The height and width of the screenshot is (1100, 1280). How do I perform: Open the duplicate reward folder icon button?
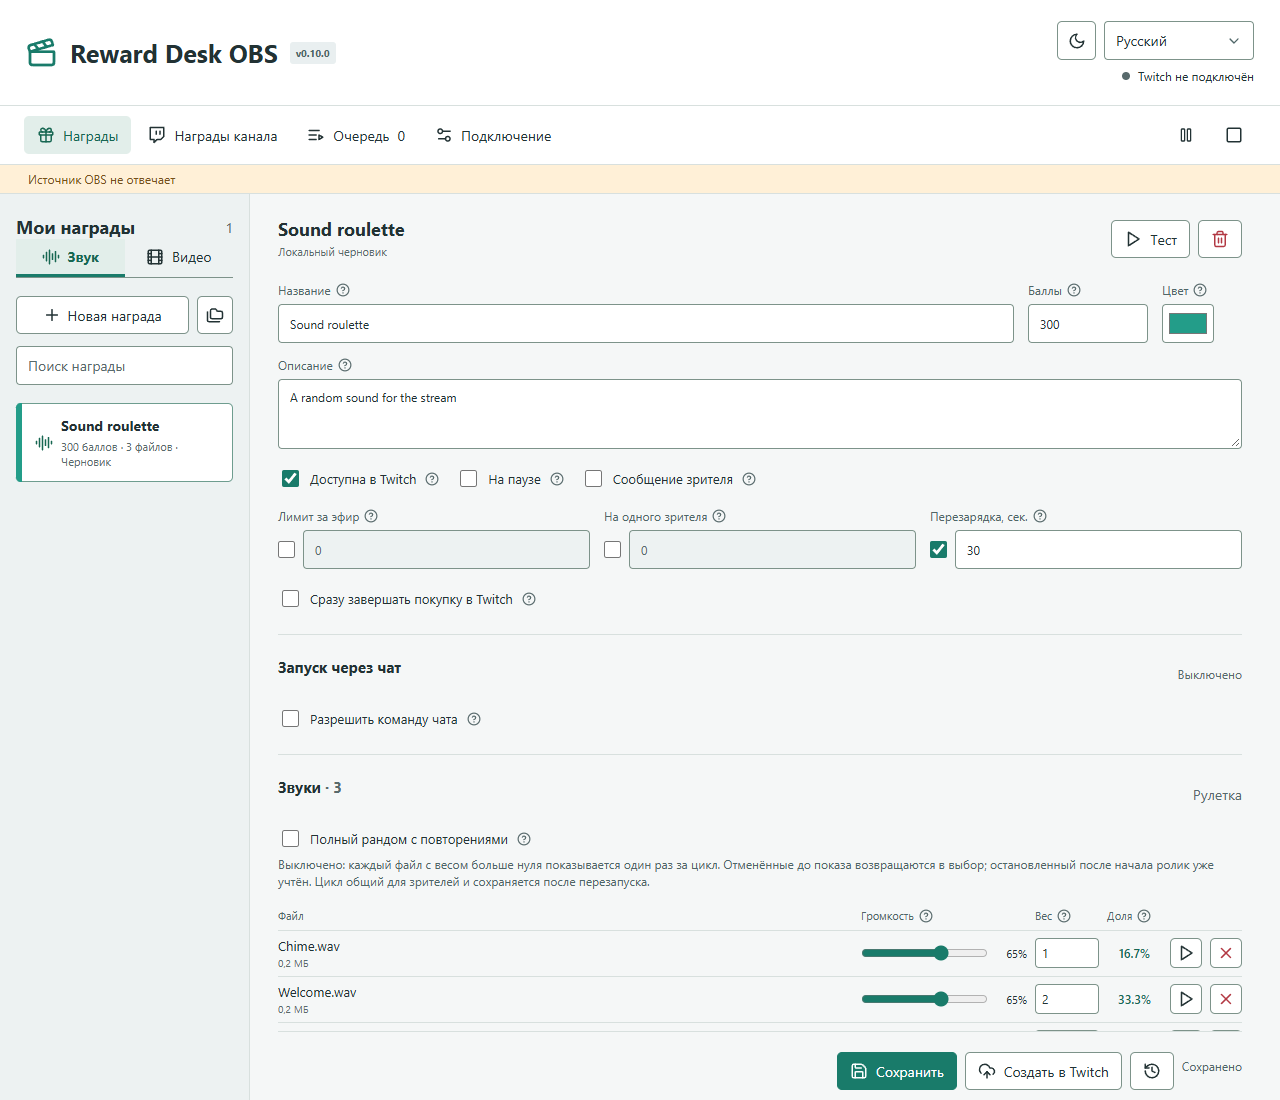[x=215, y=315]
